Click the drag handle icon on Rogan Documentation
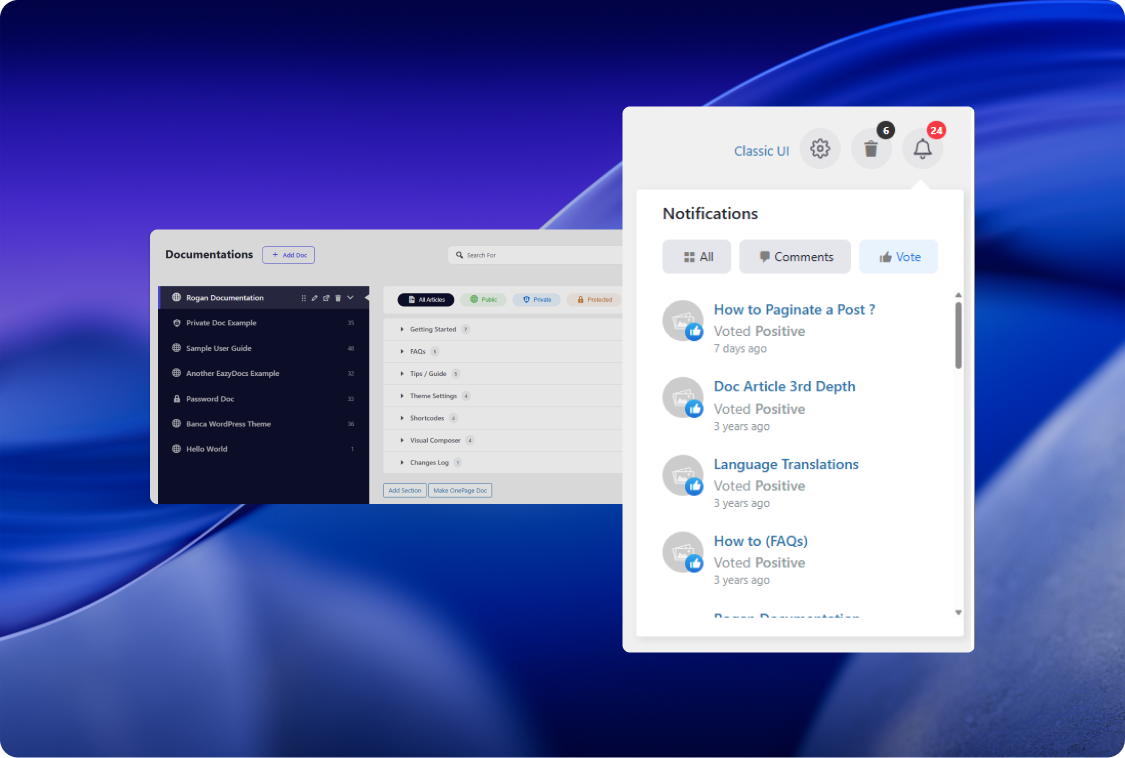The width and height of the screenshot is (1125, 758). pos(303,298)
